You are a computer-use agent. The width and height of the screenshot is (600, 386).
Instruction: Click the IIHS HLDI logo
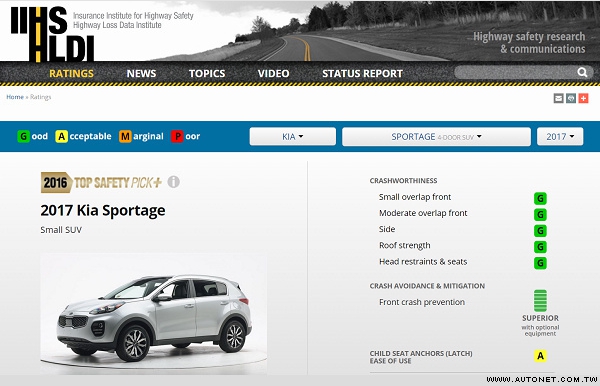tap(52, 34)
